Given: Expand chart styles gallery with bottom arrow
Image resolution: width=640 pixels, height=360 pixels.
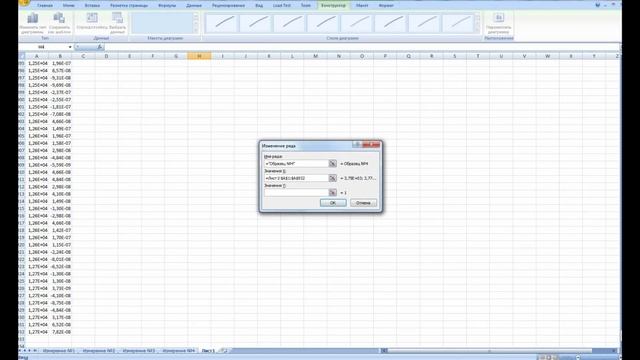Looking at the screenshot, I should click(478, 30).
